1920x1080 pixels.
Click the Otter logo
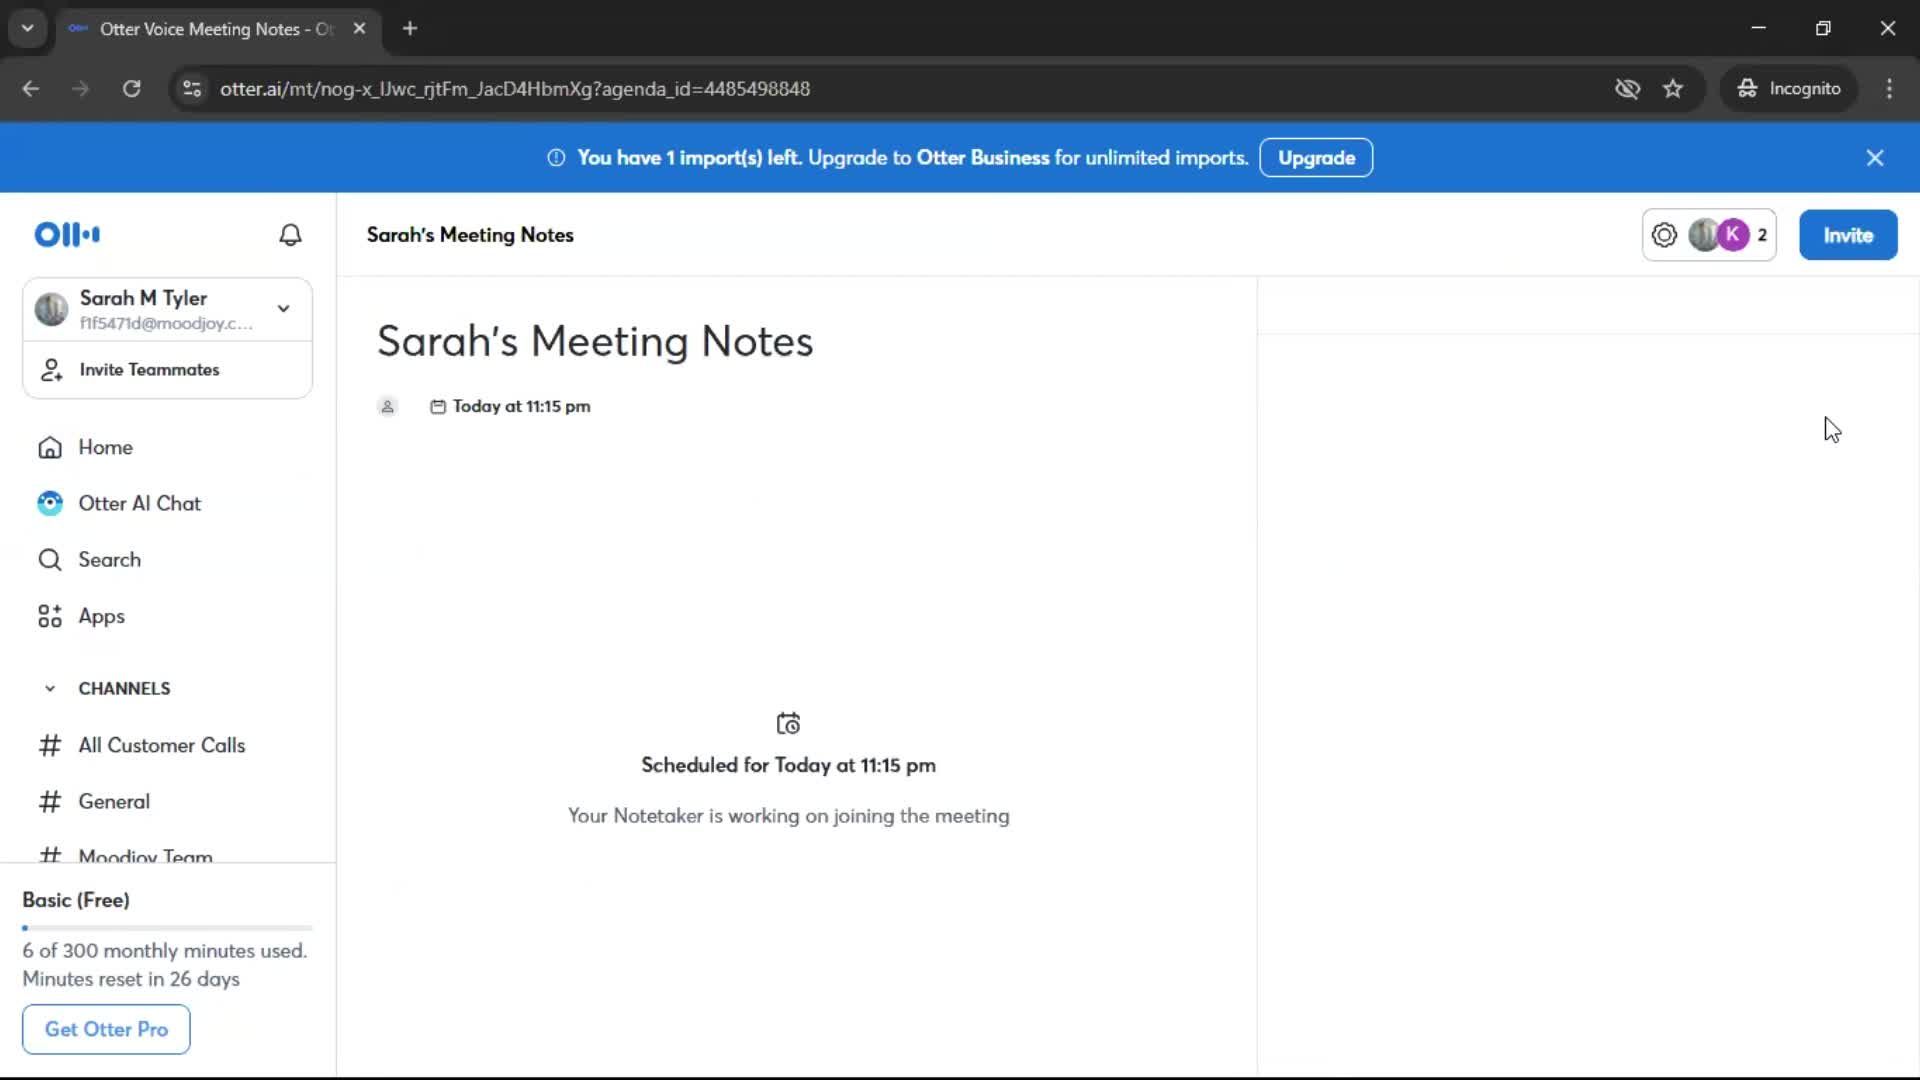point(67,235)
